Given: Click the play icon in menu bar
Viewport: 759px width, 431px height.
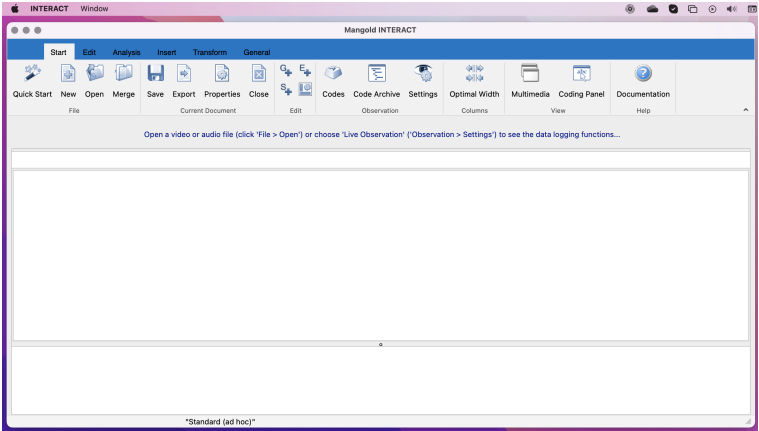Looking at the screenshot, I should pyautogui.click(x=712, y=9).
